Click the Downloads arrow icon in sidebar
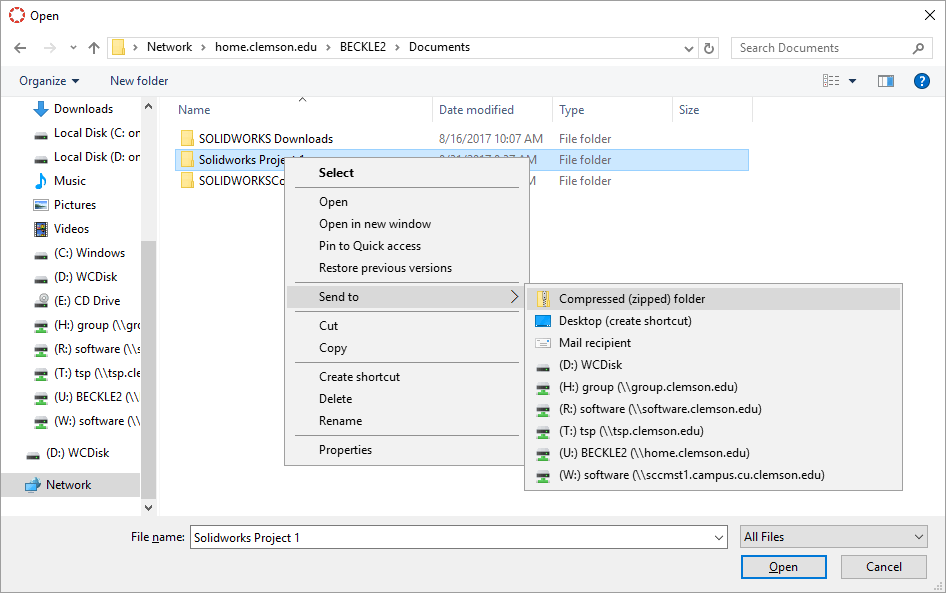The image size is (946, 593). point(40,109)
